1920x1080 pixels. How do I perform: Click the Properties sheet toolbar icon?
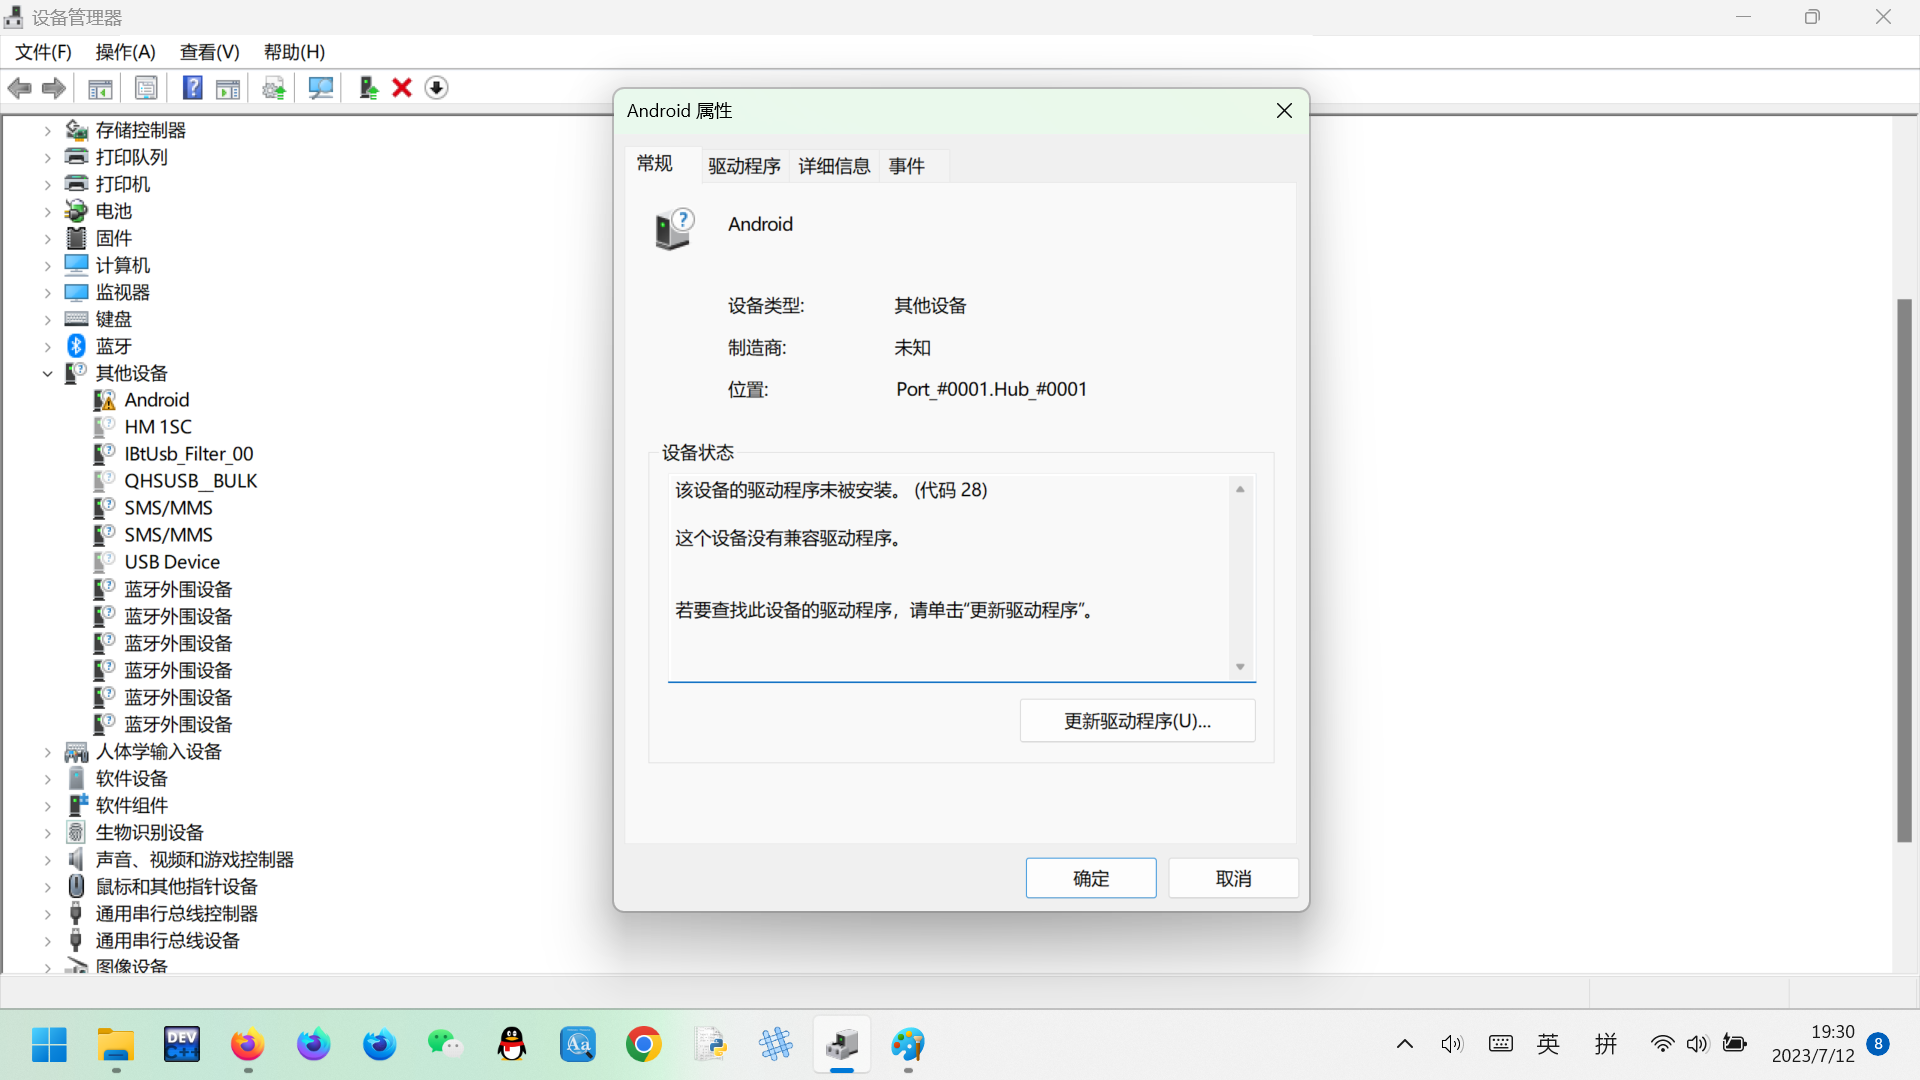point(146,88)
